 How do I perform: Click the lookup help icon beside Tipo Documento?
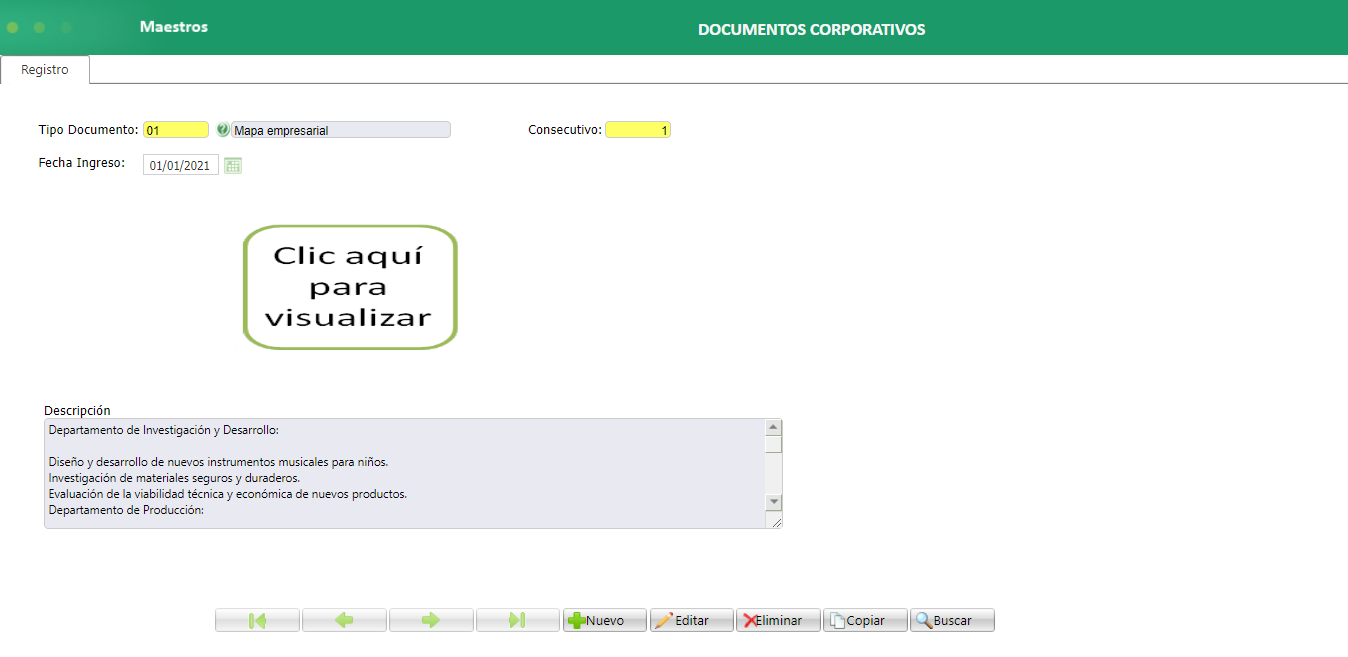pos(222,129)
